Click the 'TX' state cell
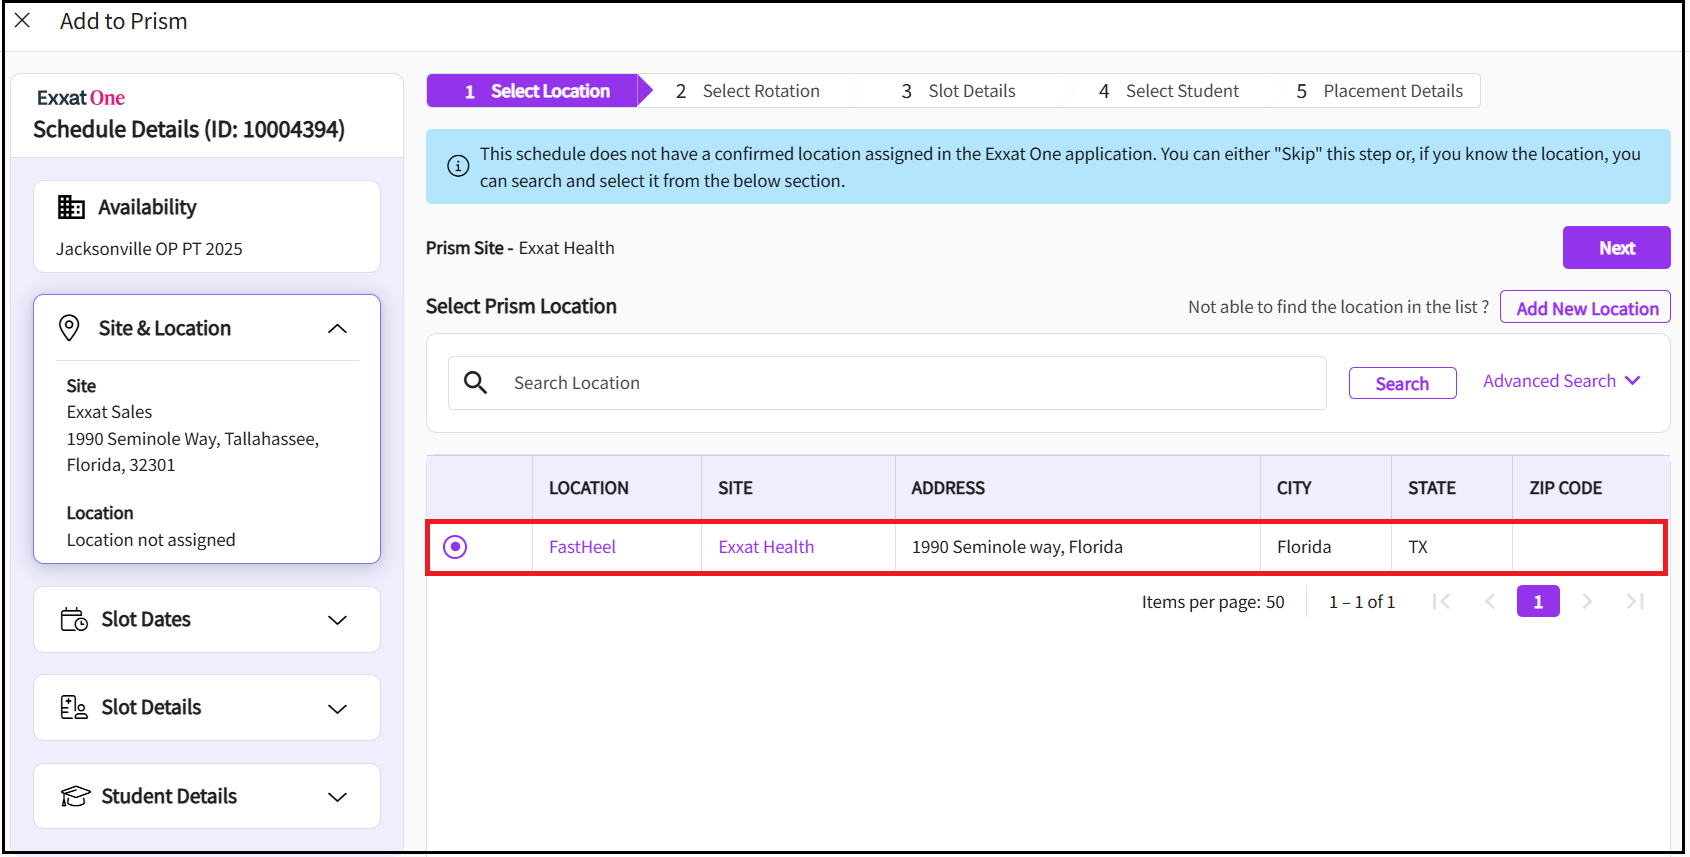This screenshot has height=857, width=1690. (x=1418, y=547)
